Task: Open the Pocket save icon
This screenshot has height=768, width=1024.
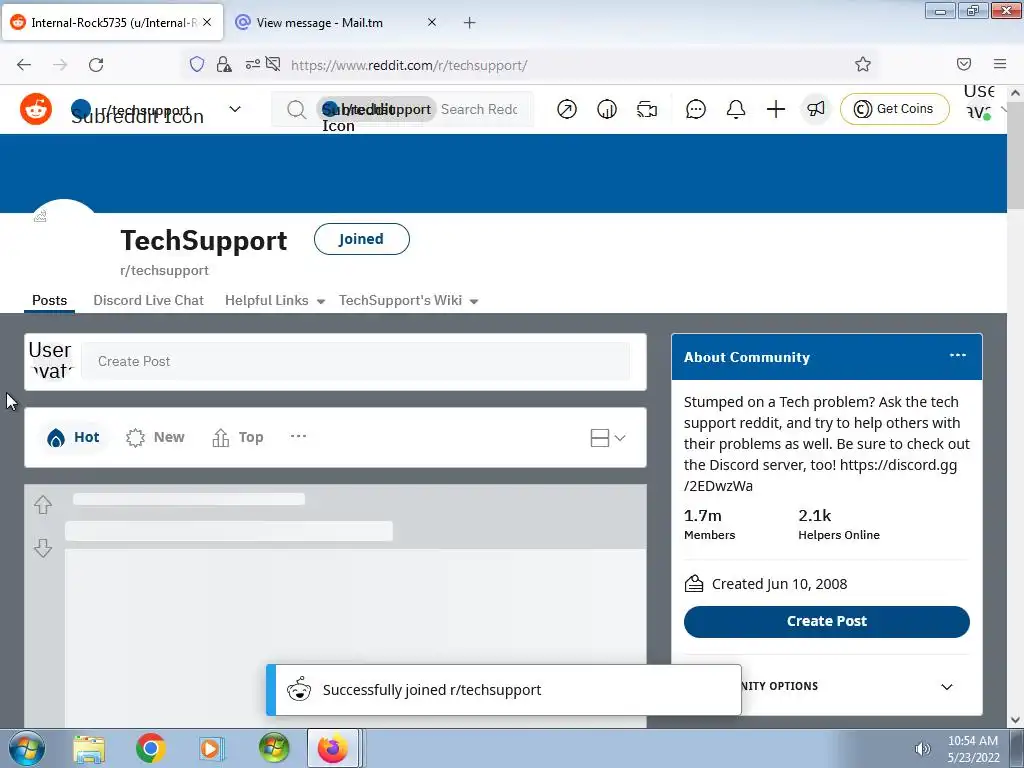Action: tap(964, 64)
